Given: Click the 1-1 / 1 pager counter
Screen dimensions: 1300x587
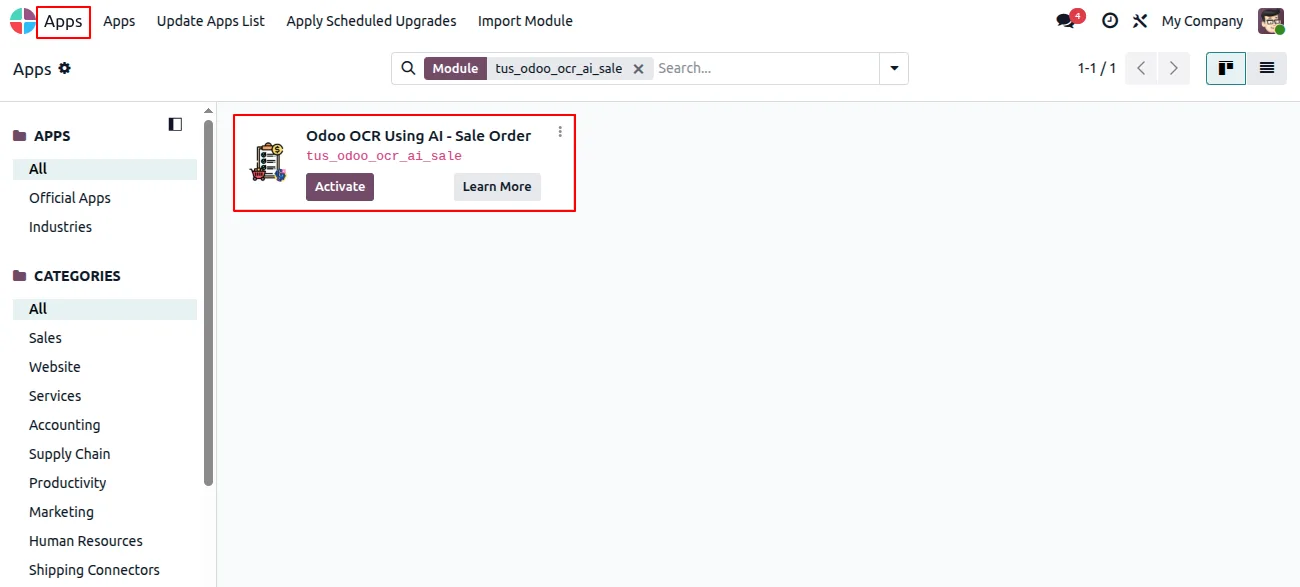Looking at the screenshot, I should (1096, 68).
